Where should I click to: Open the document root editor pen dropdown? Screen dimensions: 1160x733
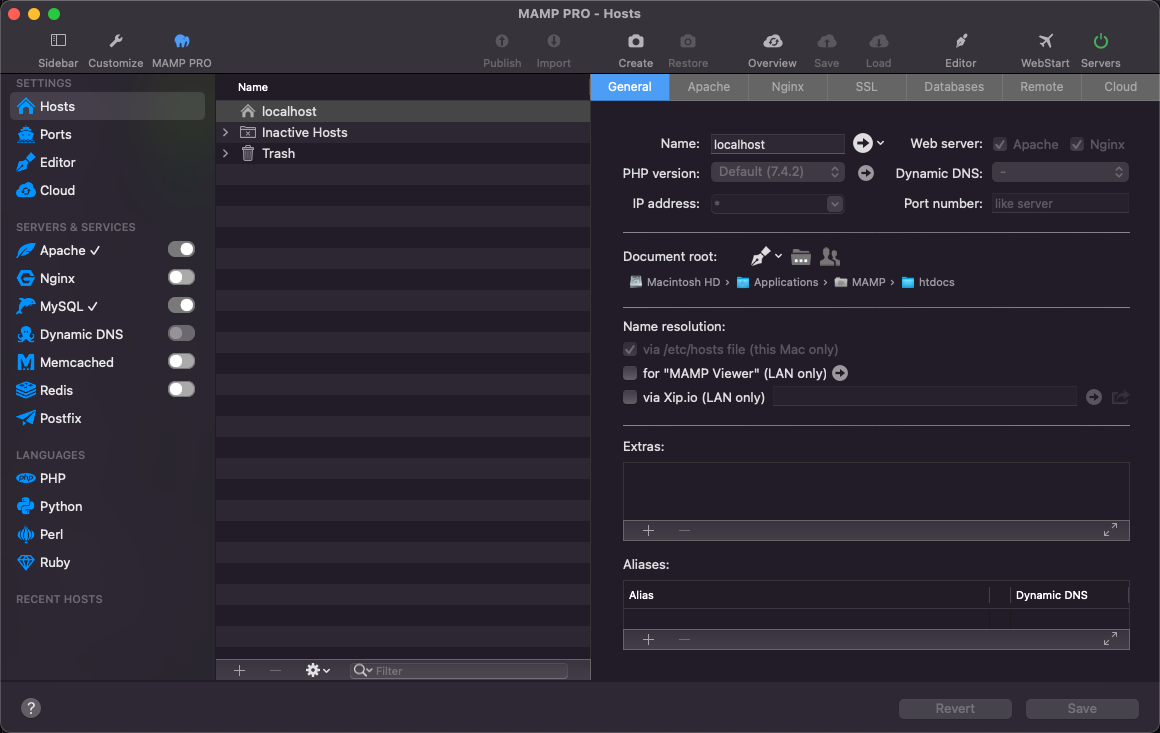tap(766, 257)
